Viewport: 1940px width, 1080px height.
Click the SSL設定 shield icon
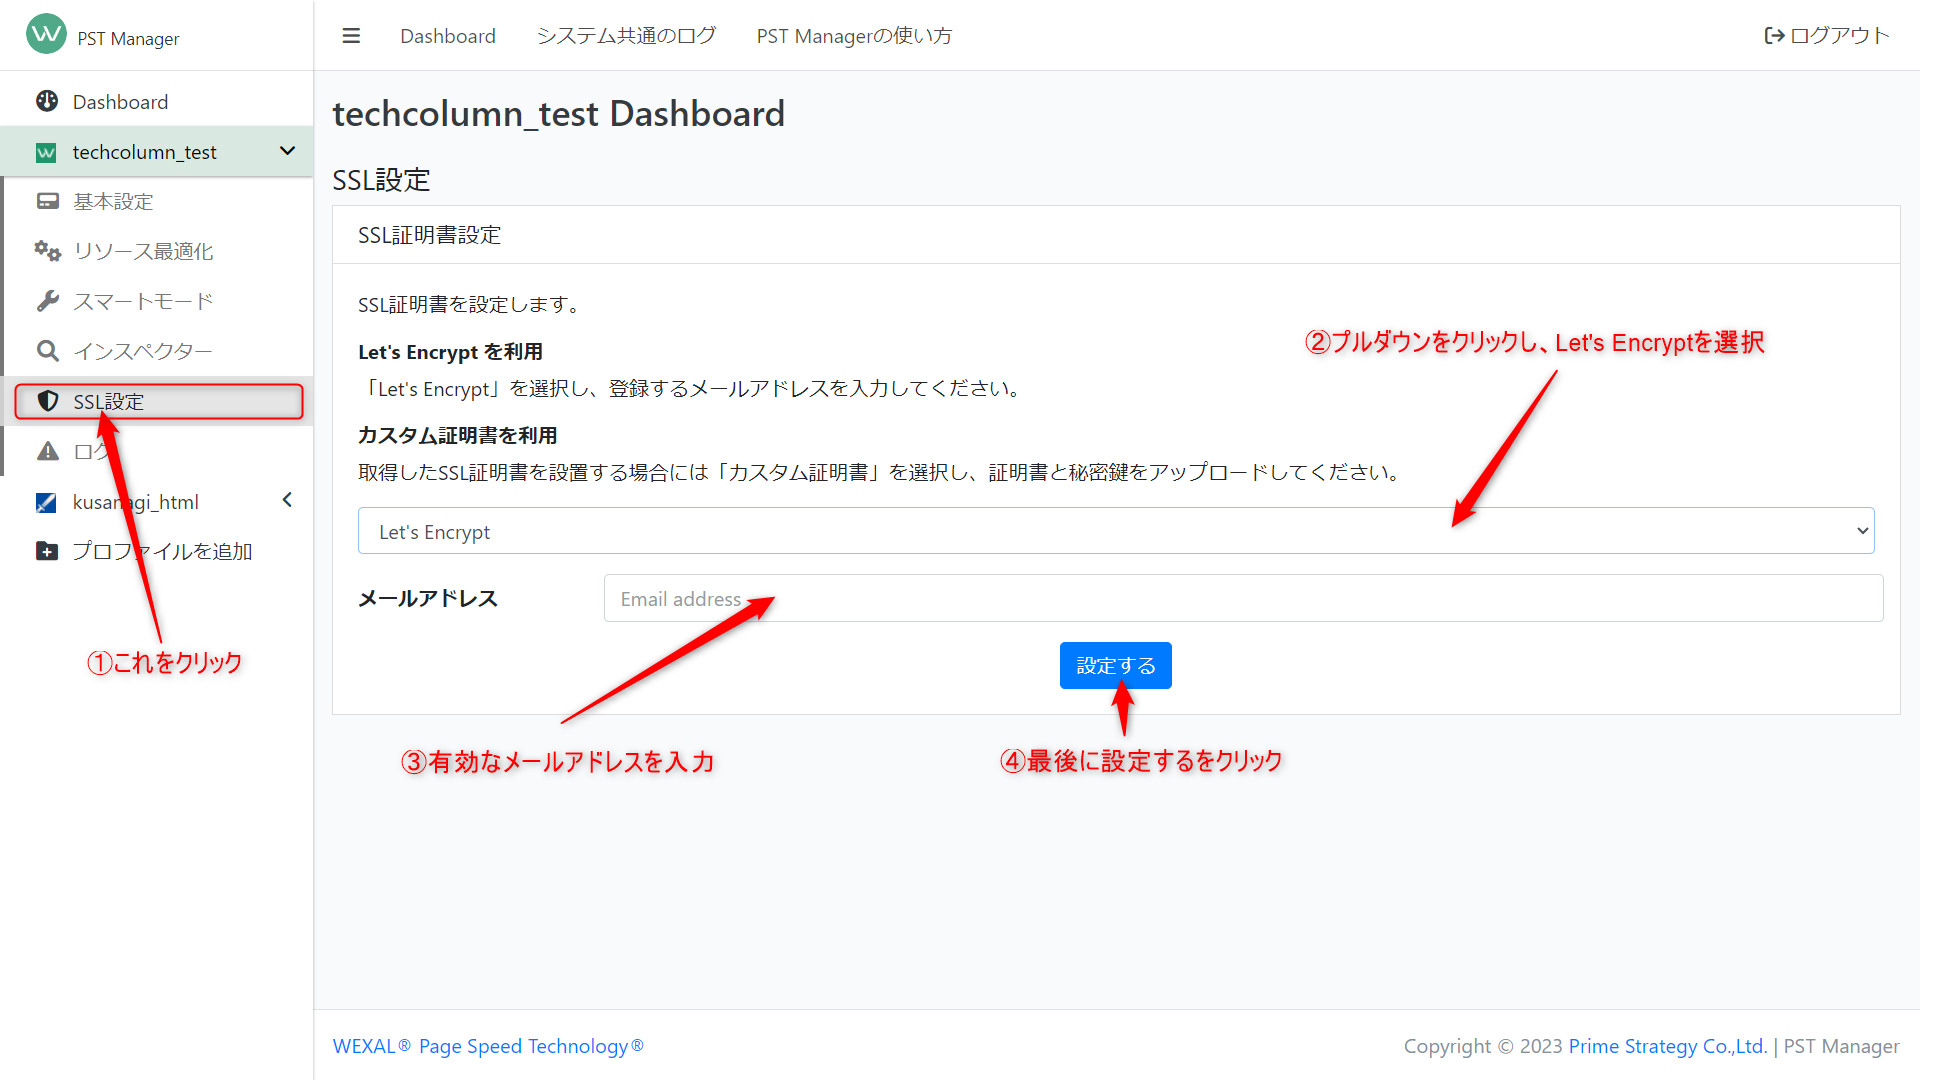point(47,401)
